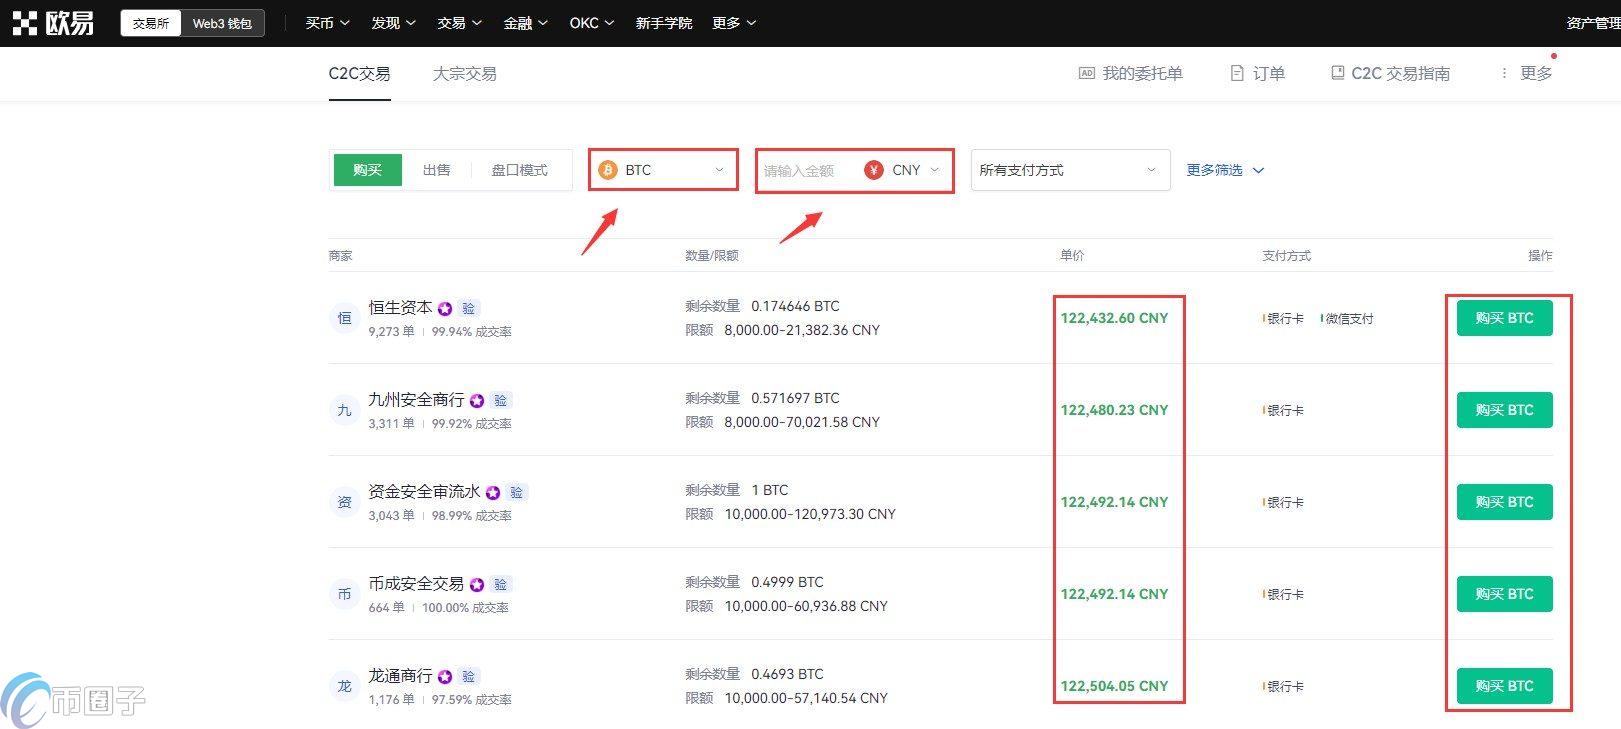
Task: Select the 购买 buy side
Action: click(x=367, y=170)
